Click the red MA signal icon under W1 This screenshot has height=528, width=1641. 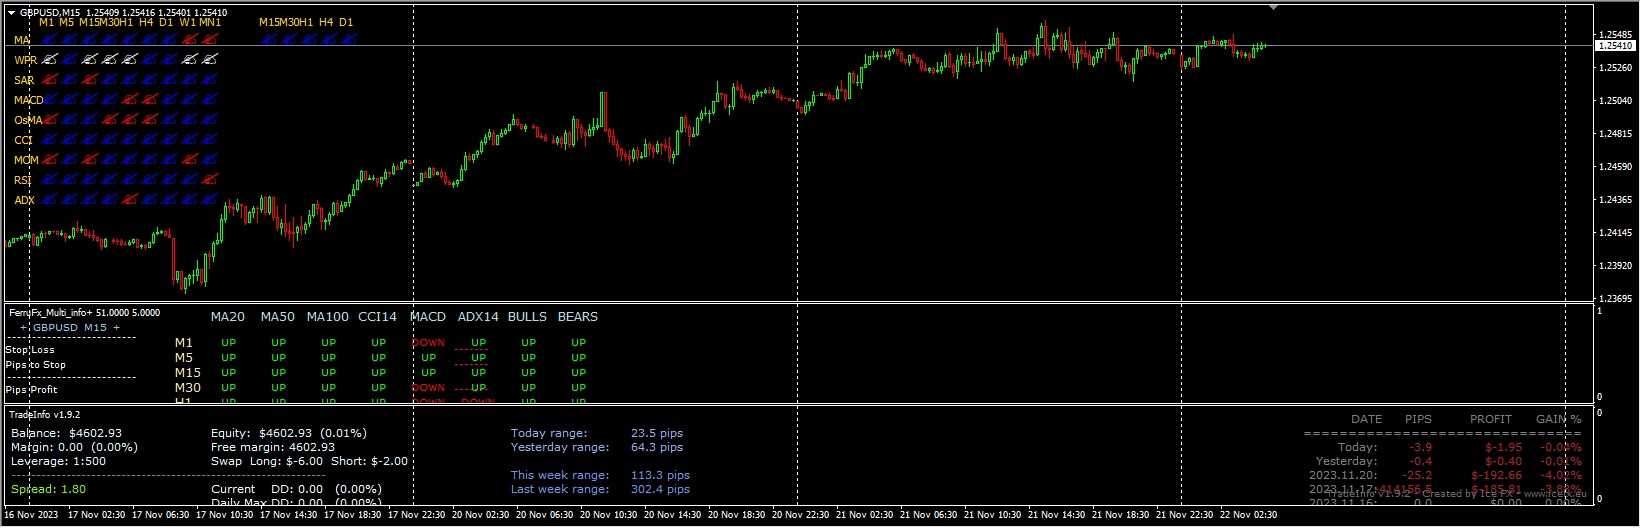[x=189, y=39]
